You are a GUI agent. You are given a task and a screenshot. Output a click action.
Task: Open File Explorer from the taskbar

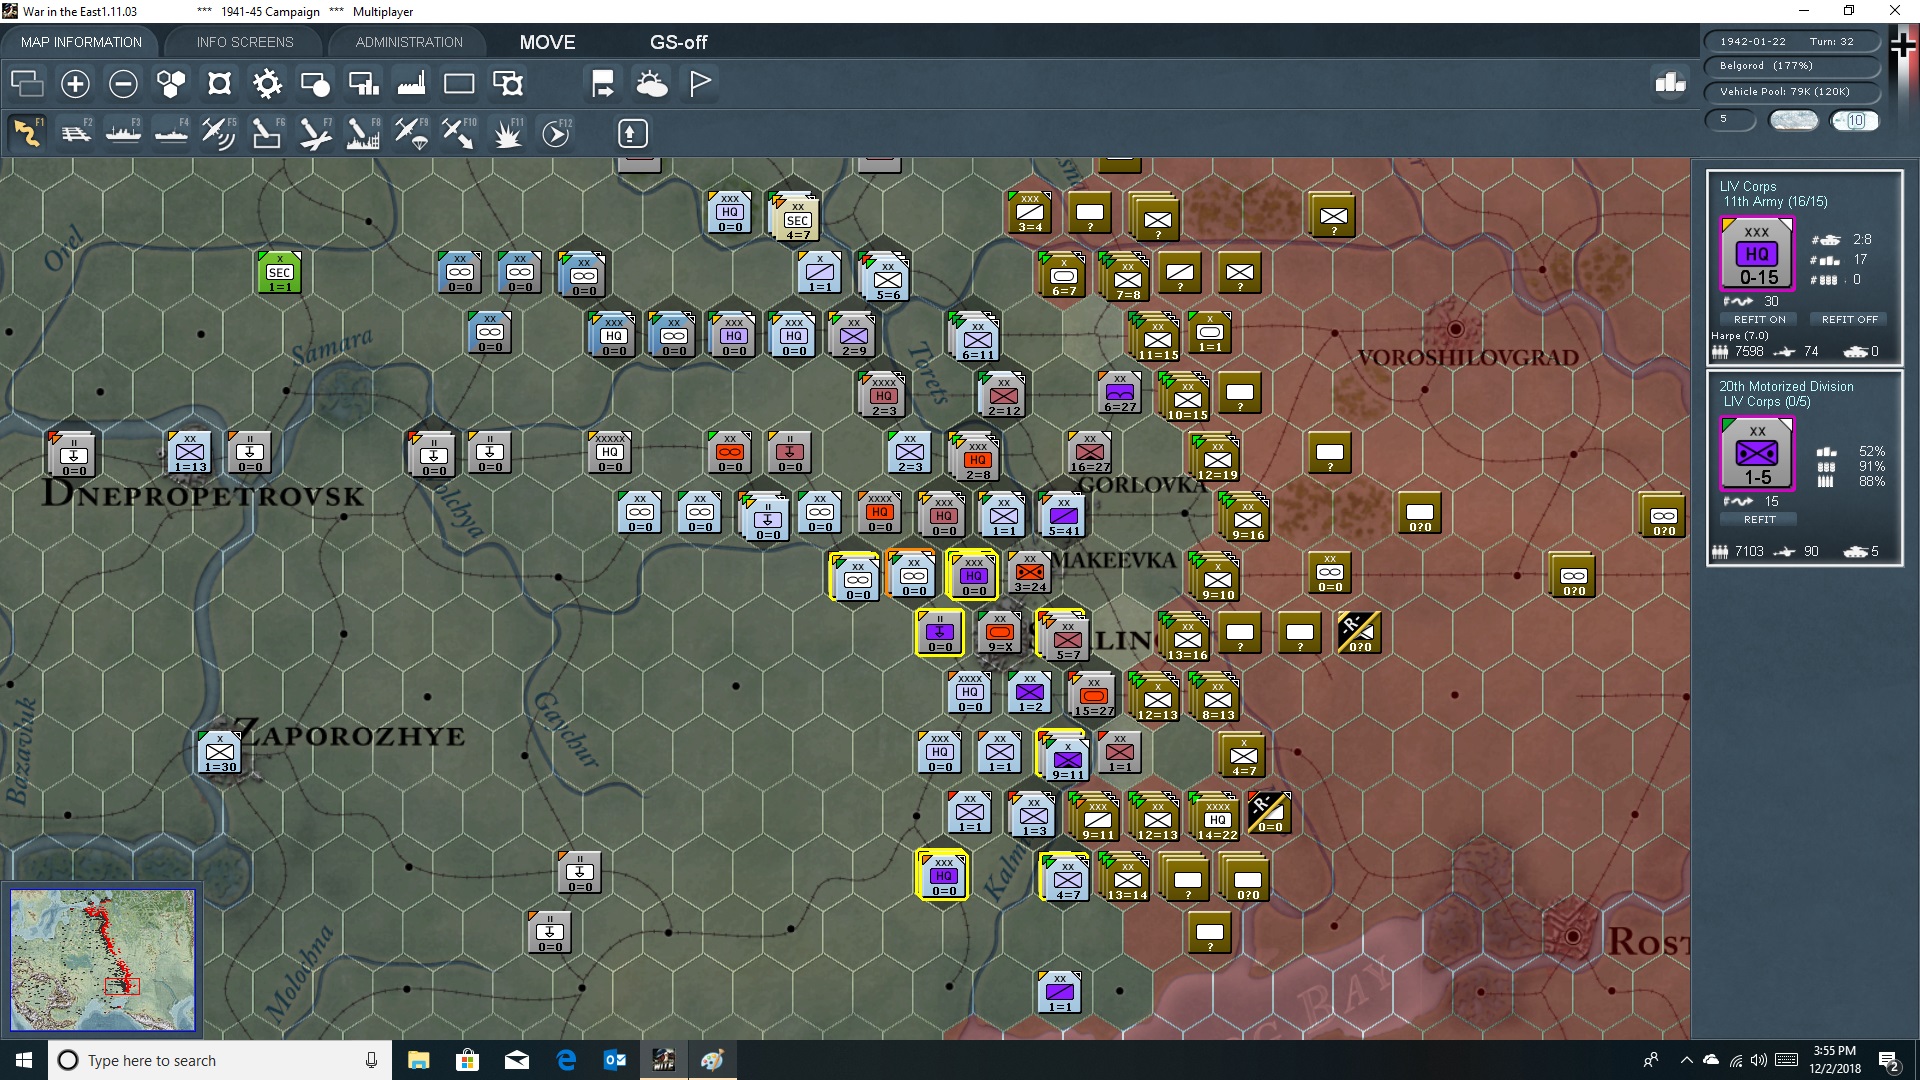418,1060
